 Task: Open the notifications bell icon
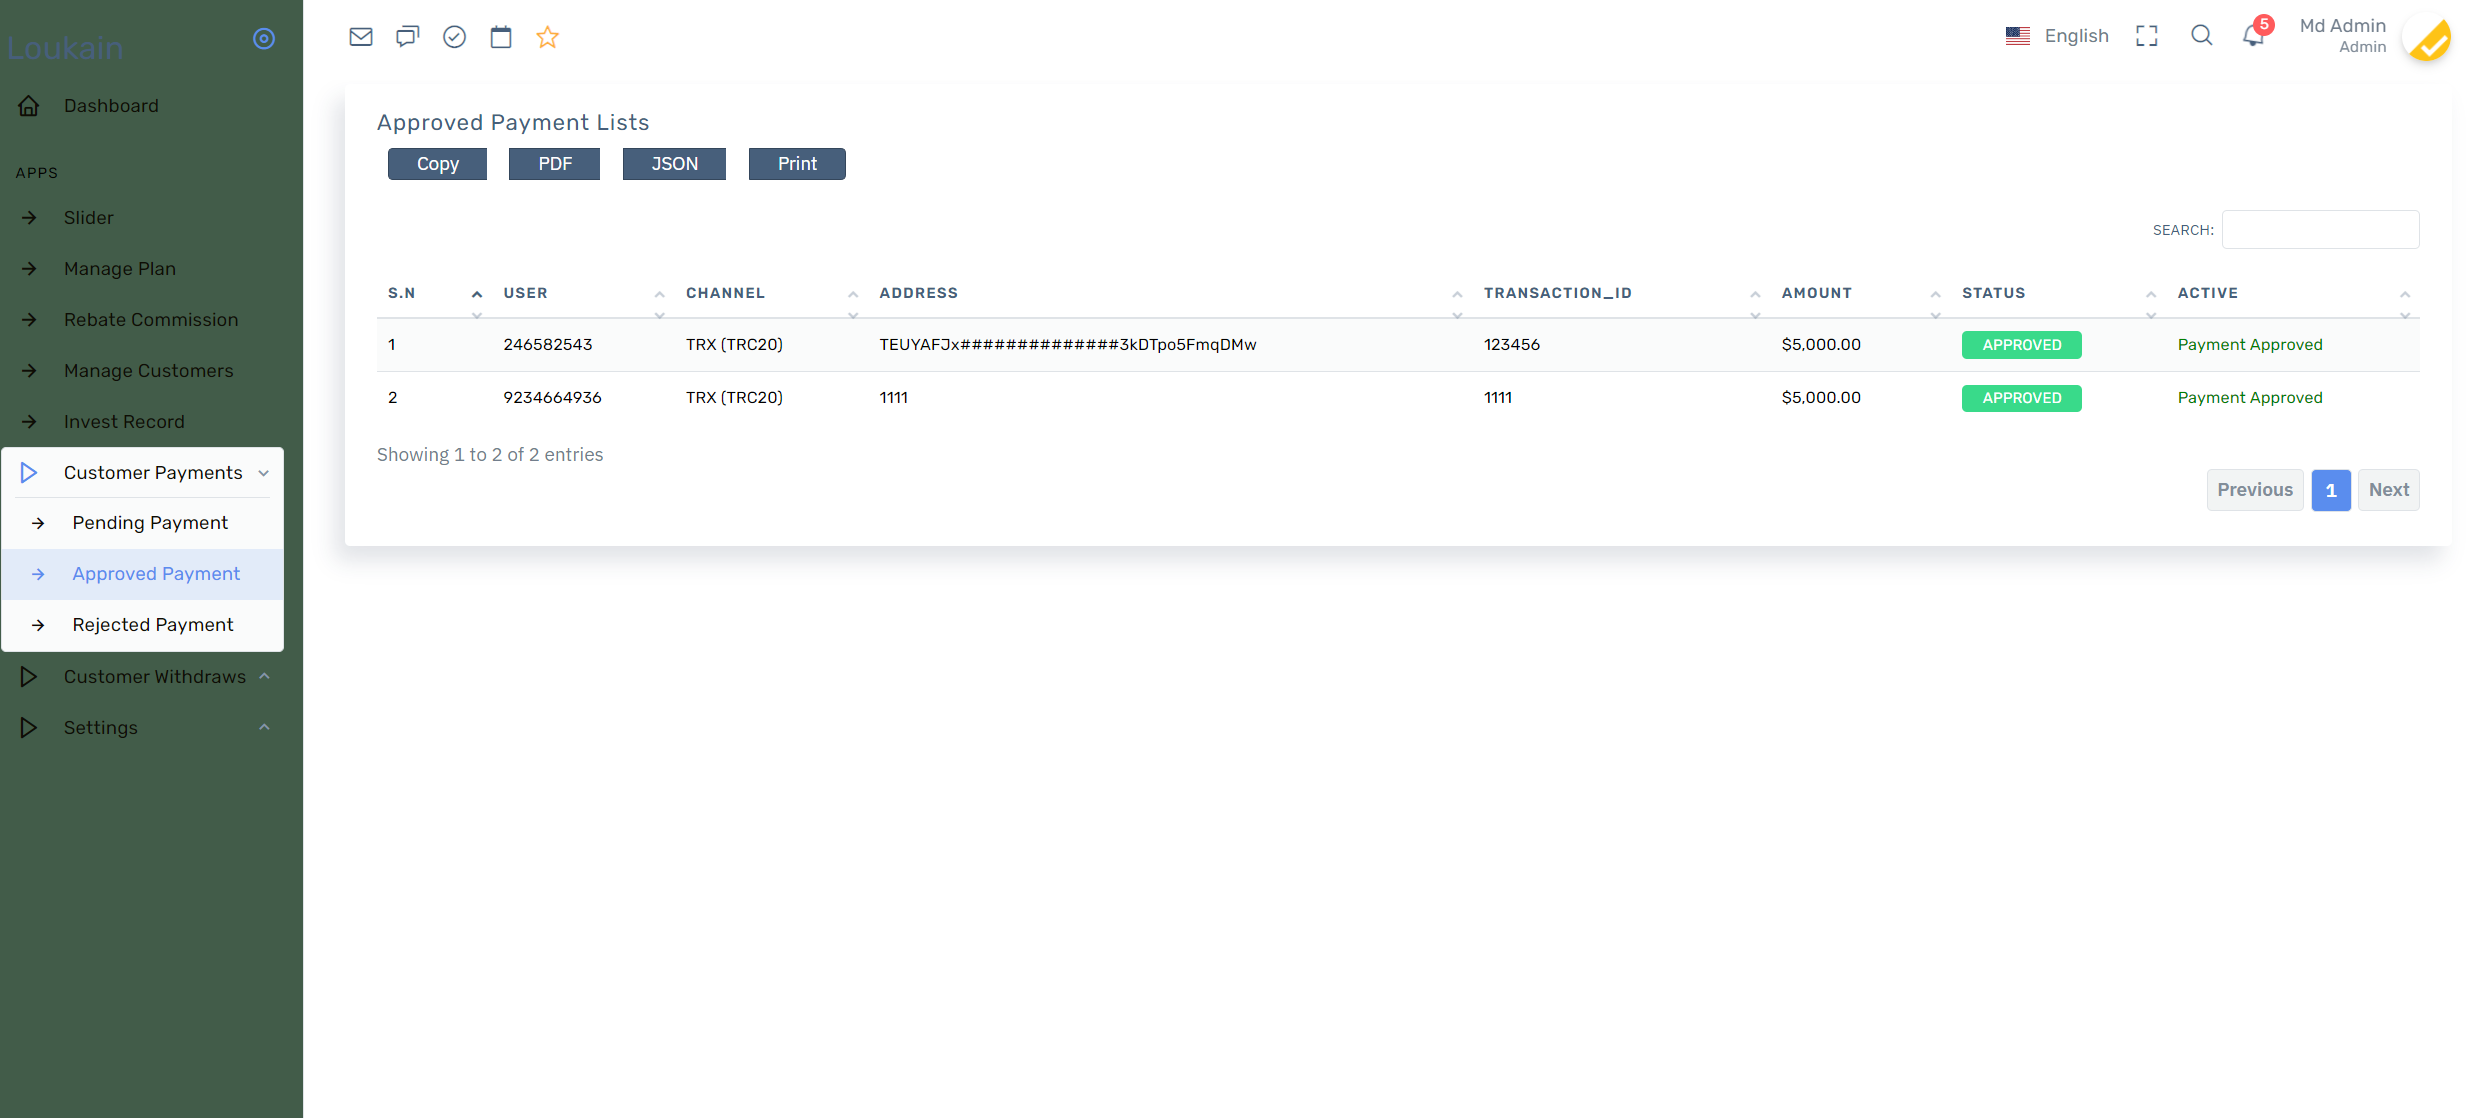pos(2253,36)
